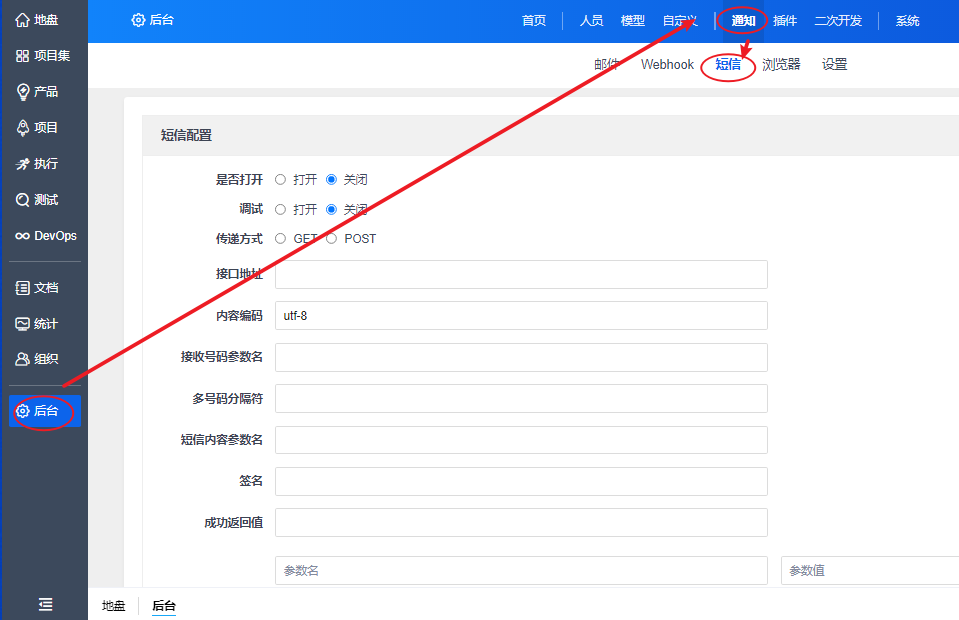The image size is (959, 620).
Task: Open DevOps from the sidebar
Action: (46, 236)
